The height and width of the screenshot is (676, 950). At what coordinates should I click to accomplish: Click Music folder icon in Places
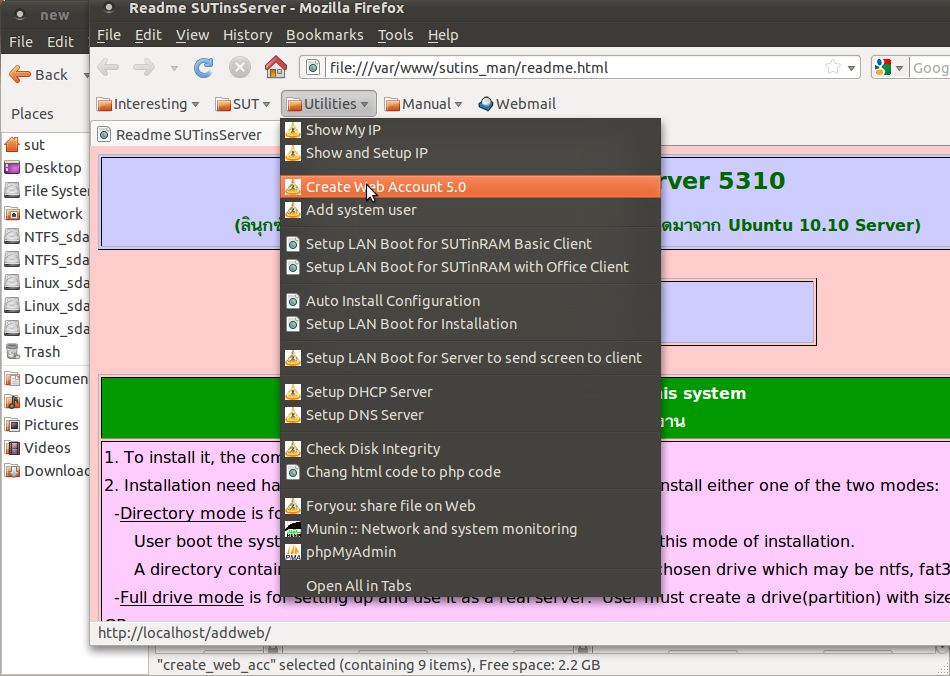(12, 402)
